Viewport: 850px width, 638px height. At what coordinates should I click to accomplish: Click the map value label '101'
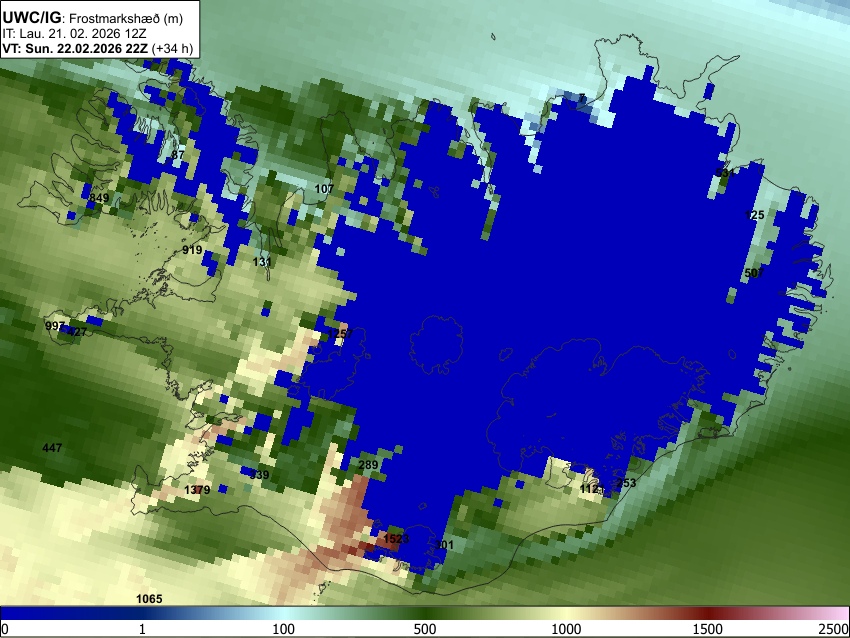pyautogui.click(x=444, y=545)
